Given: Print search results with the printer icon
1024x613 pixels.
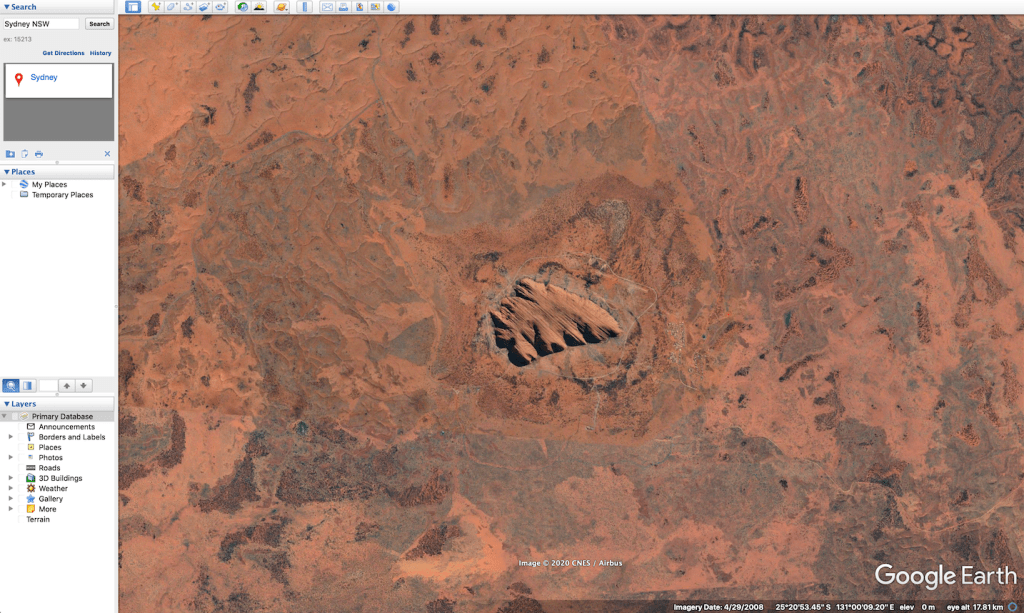Looking at the screenshot, I should point(39,154).
